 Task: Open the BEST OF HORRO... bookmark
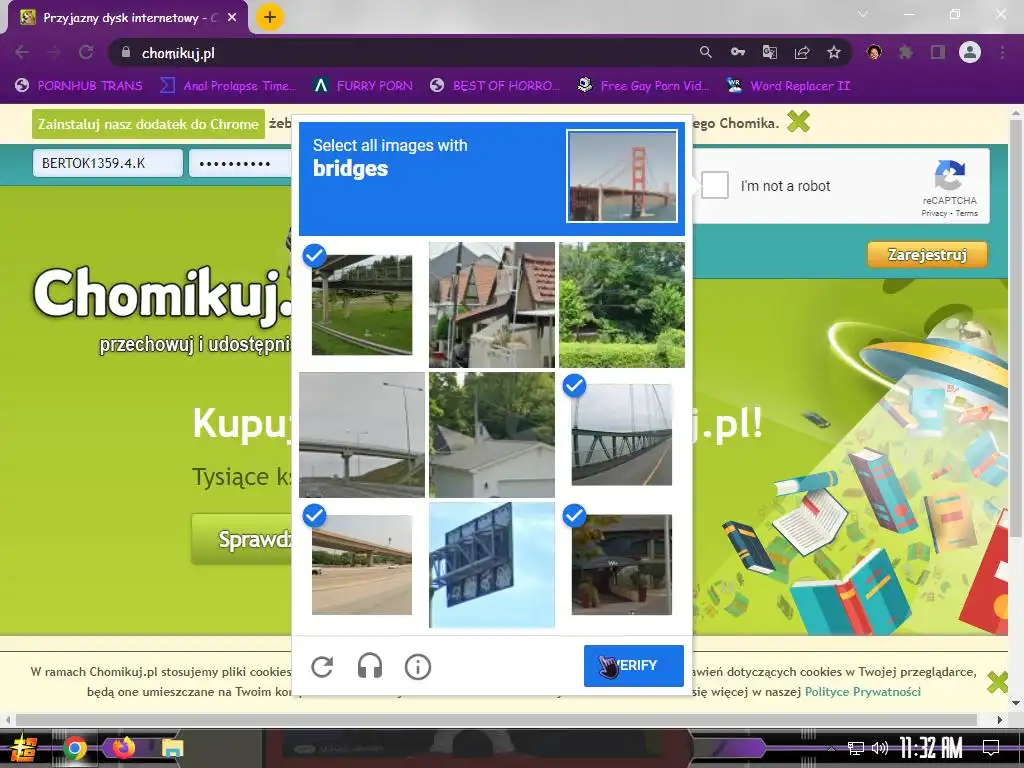tap(495, 86)
